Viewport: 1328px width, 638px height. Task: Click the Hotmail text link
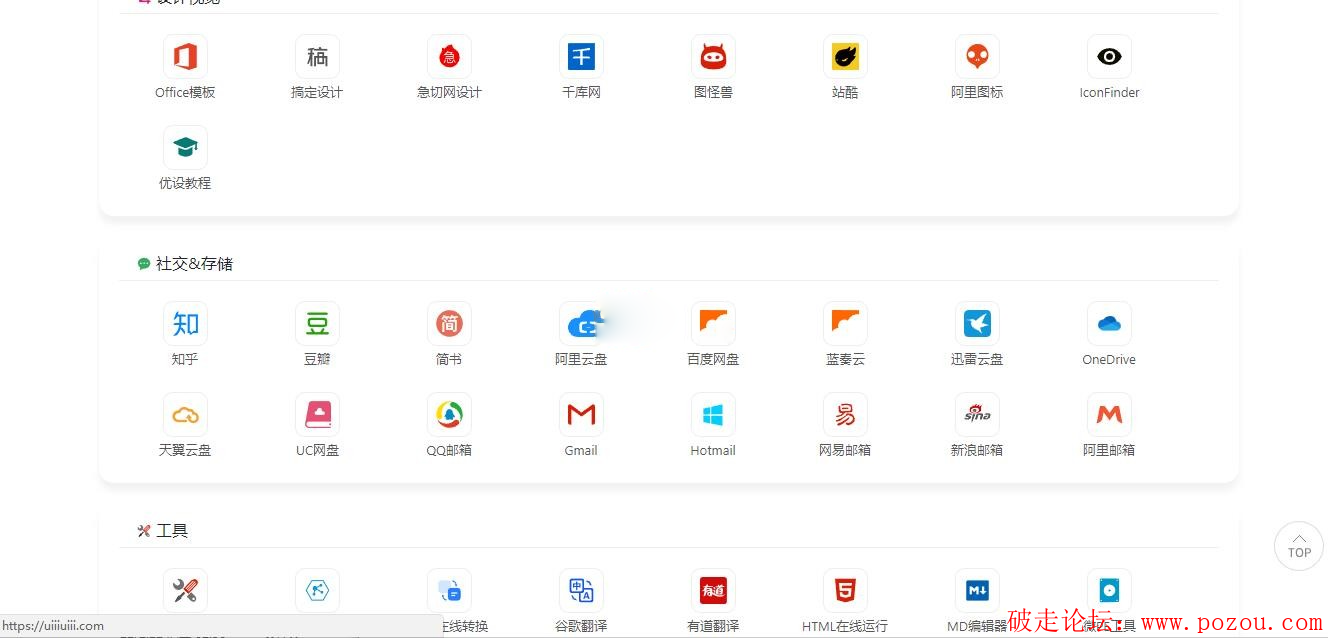[x=713, y=451]
